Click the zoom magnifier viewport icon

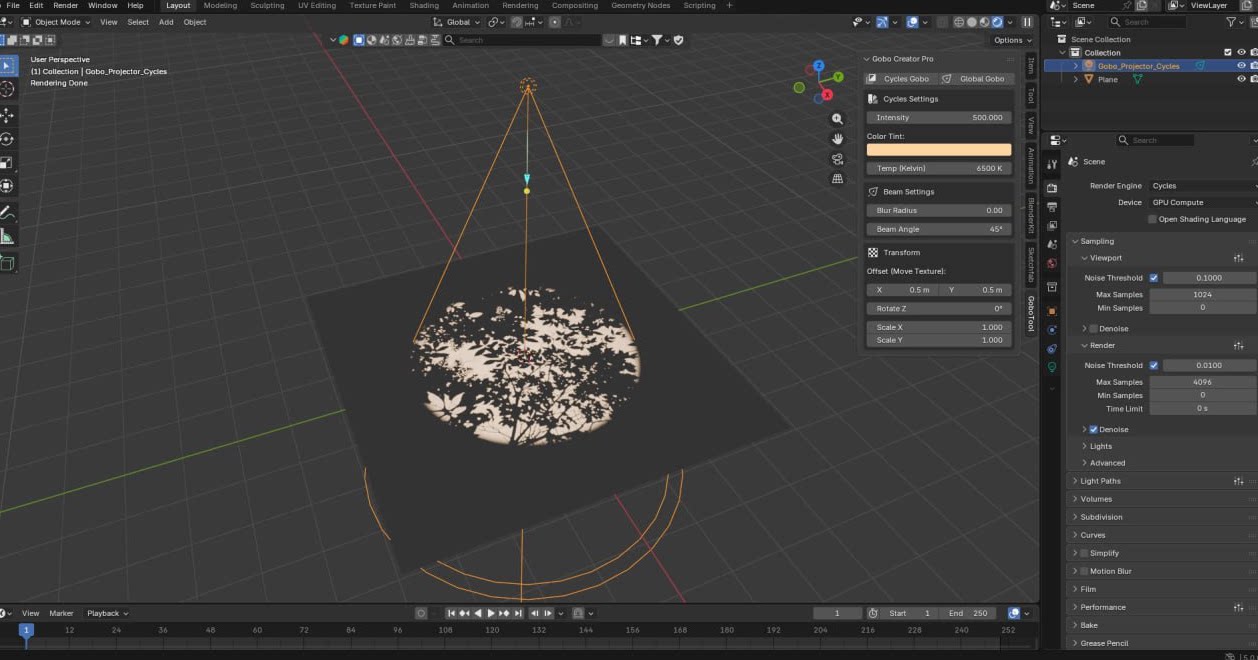(837, 119)
